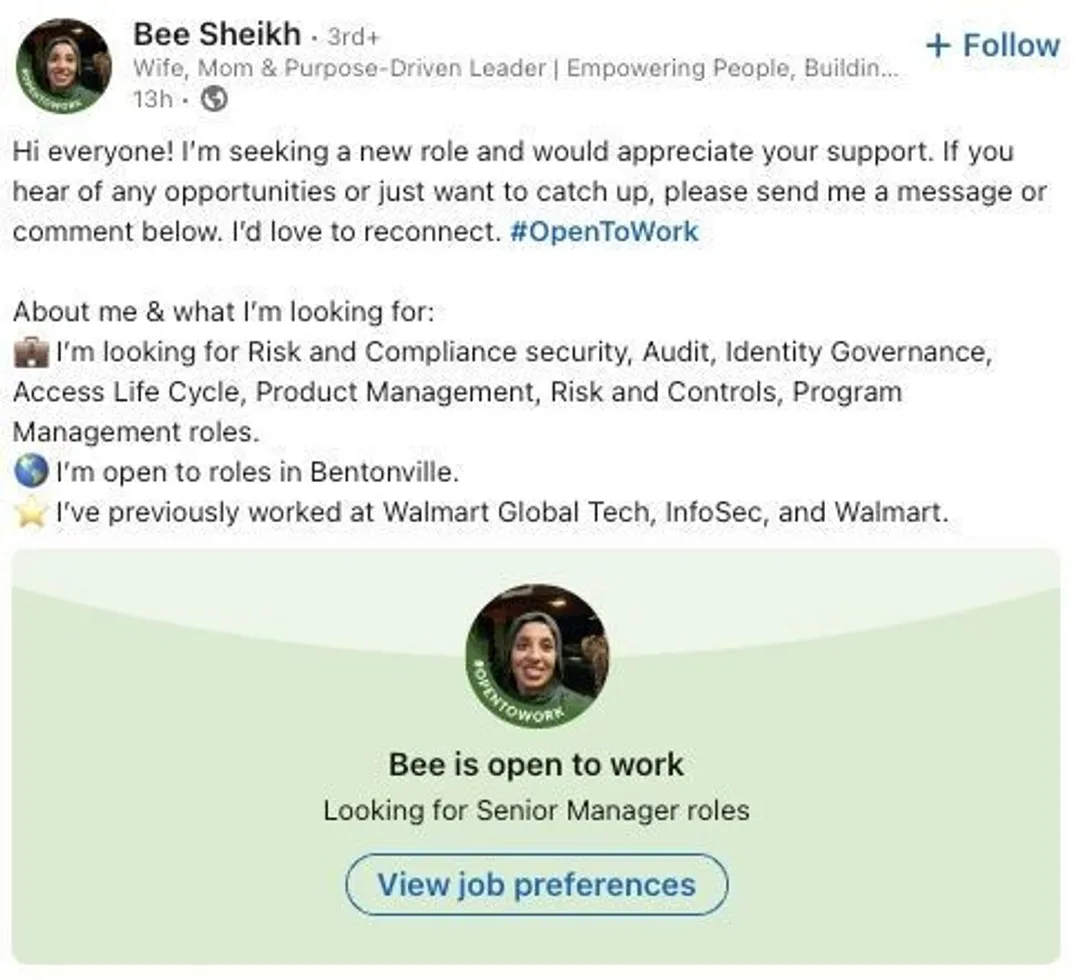
Task: Click the briefcase emoji icon
Action: coord(31,353)
